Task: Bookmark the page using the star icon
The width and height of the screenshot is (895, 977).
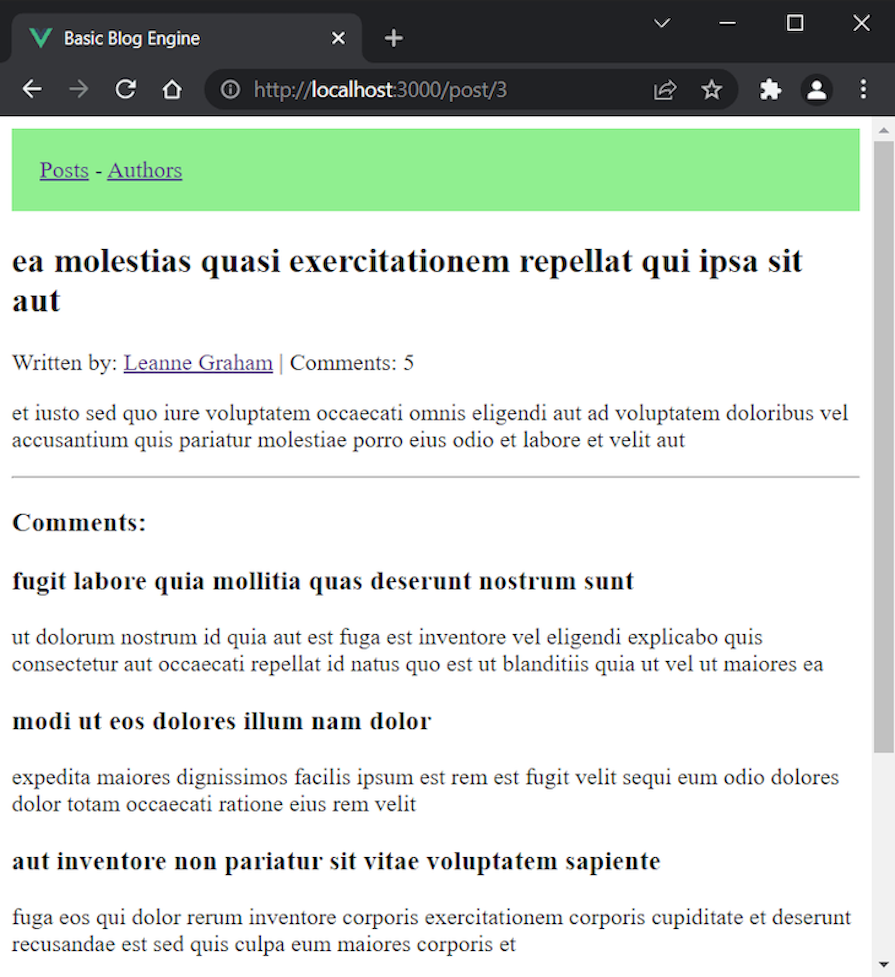Action: click(712, 89)
